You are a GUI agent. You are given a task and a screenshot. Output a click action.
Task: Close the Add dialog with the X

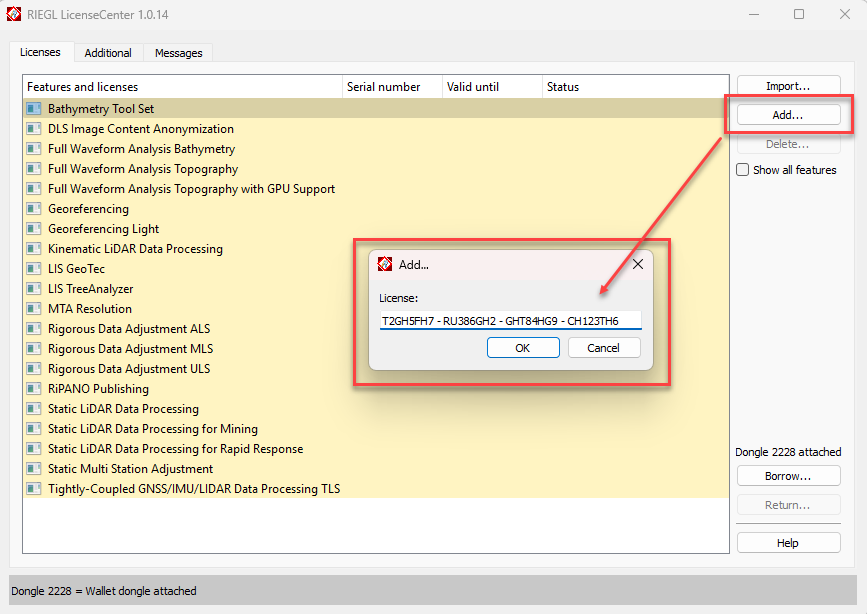(x=638, y=265)
